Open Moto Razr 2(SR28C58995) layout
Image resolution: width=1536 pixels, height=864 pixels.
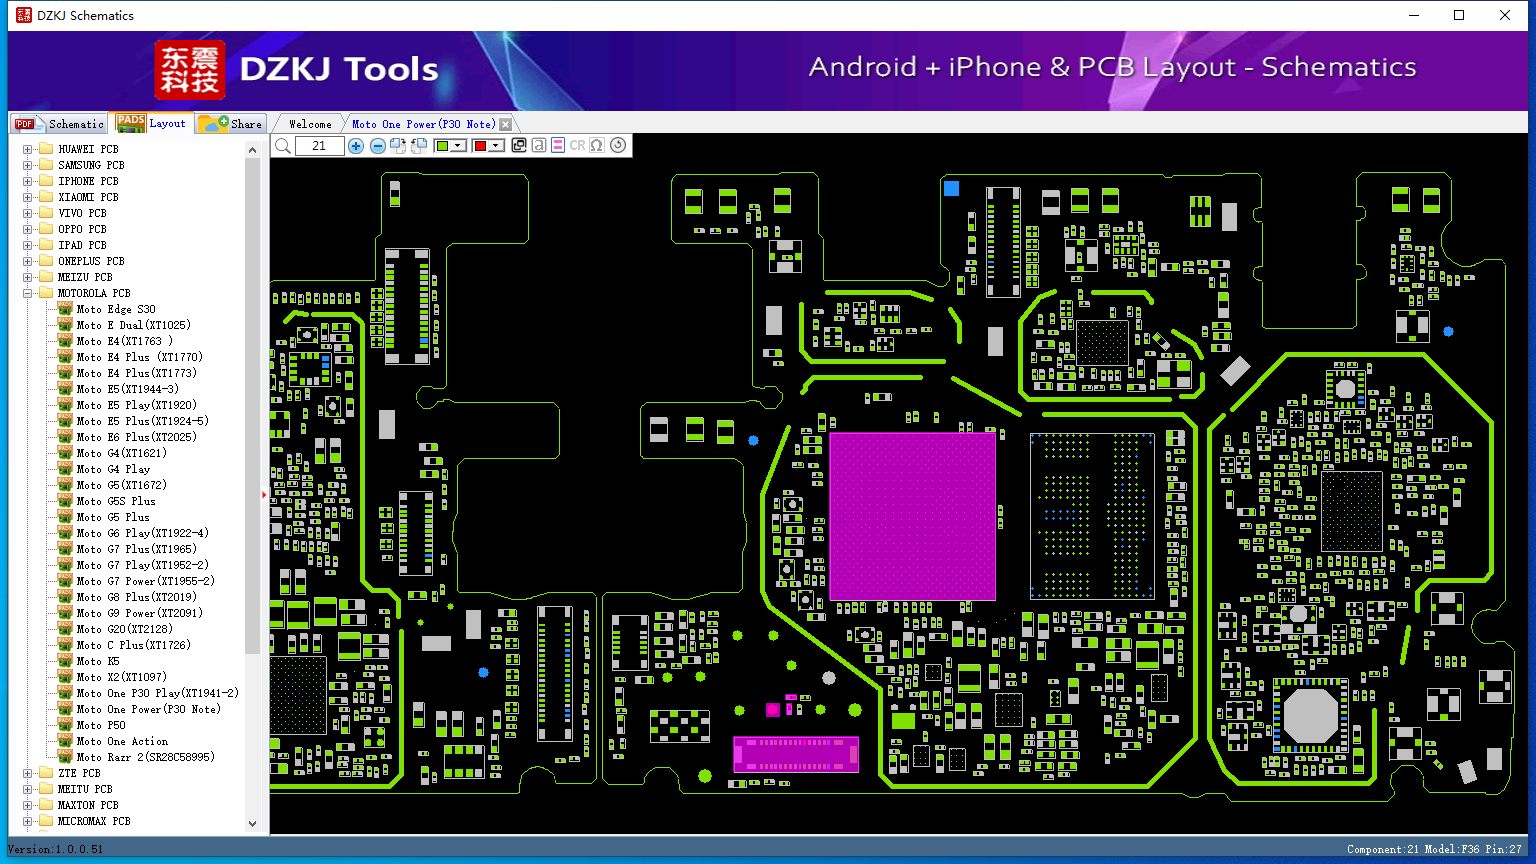[x=145, y=757]
